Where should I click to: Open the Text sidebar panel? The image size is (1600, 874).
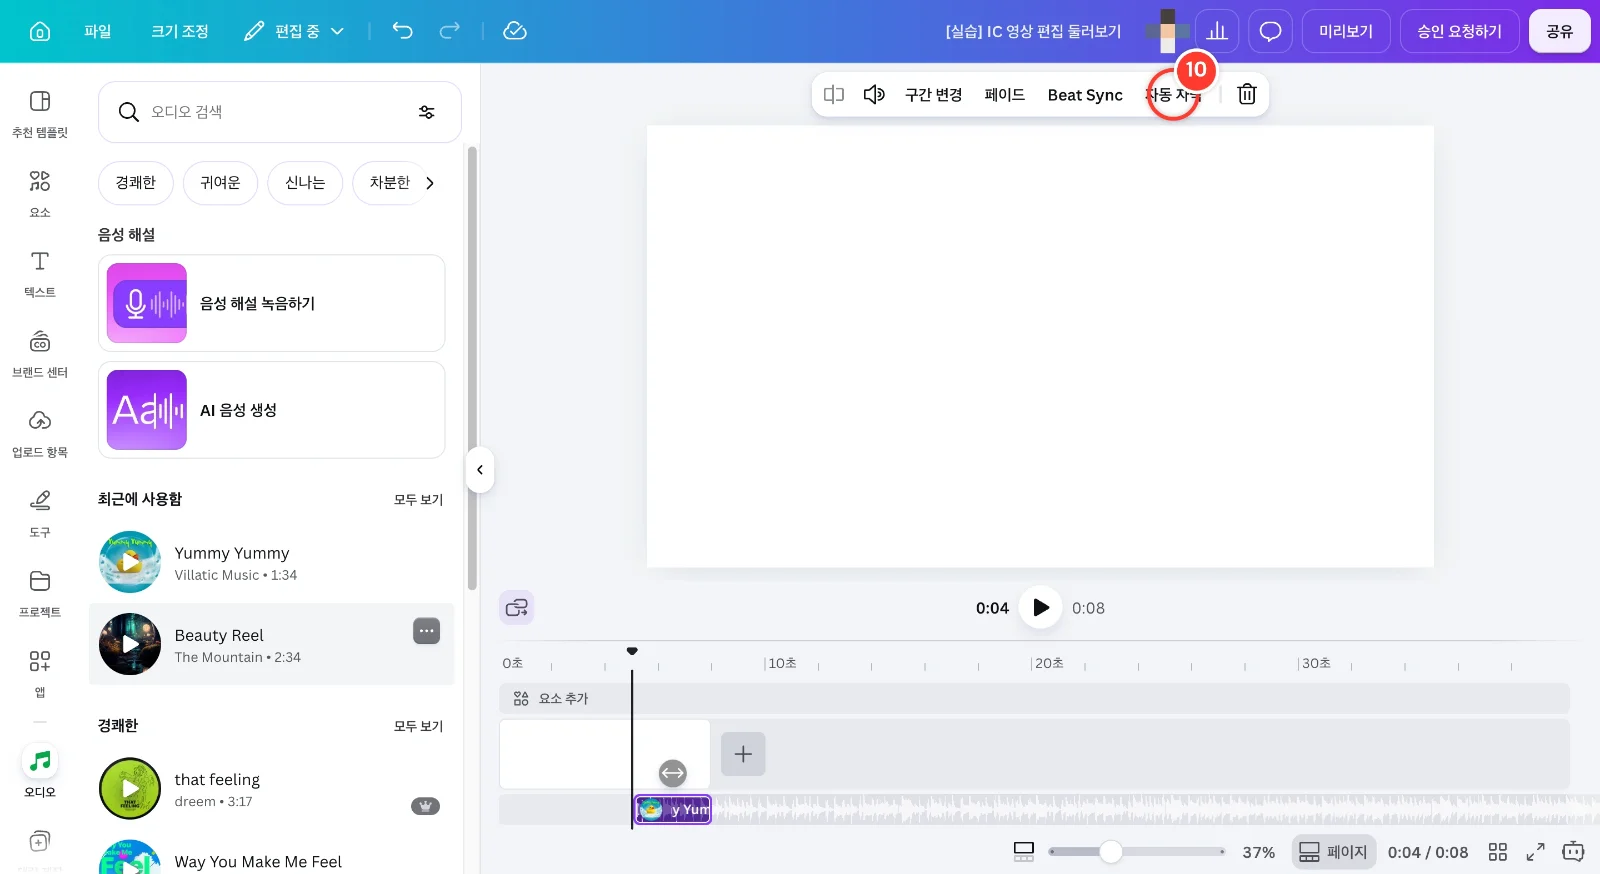coord(40,274)
